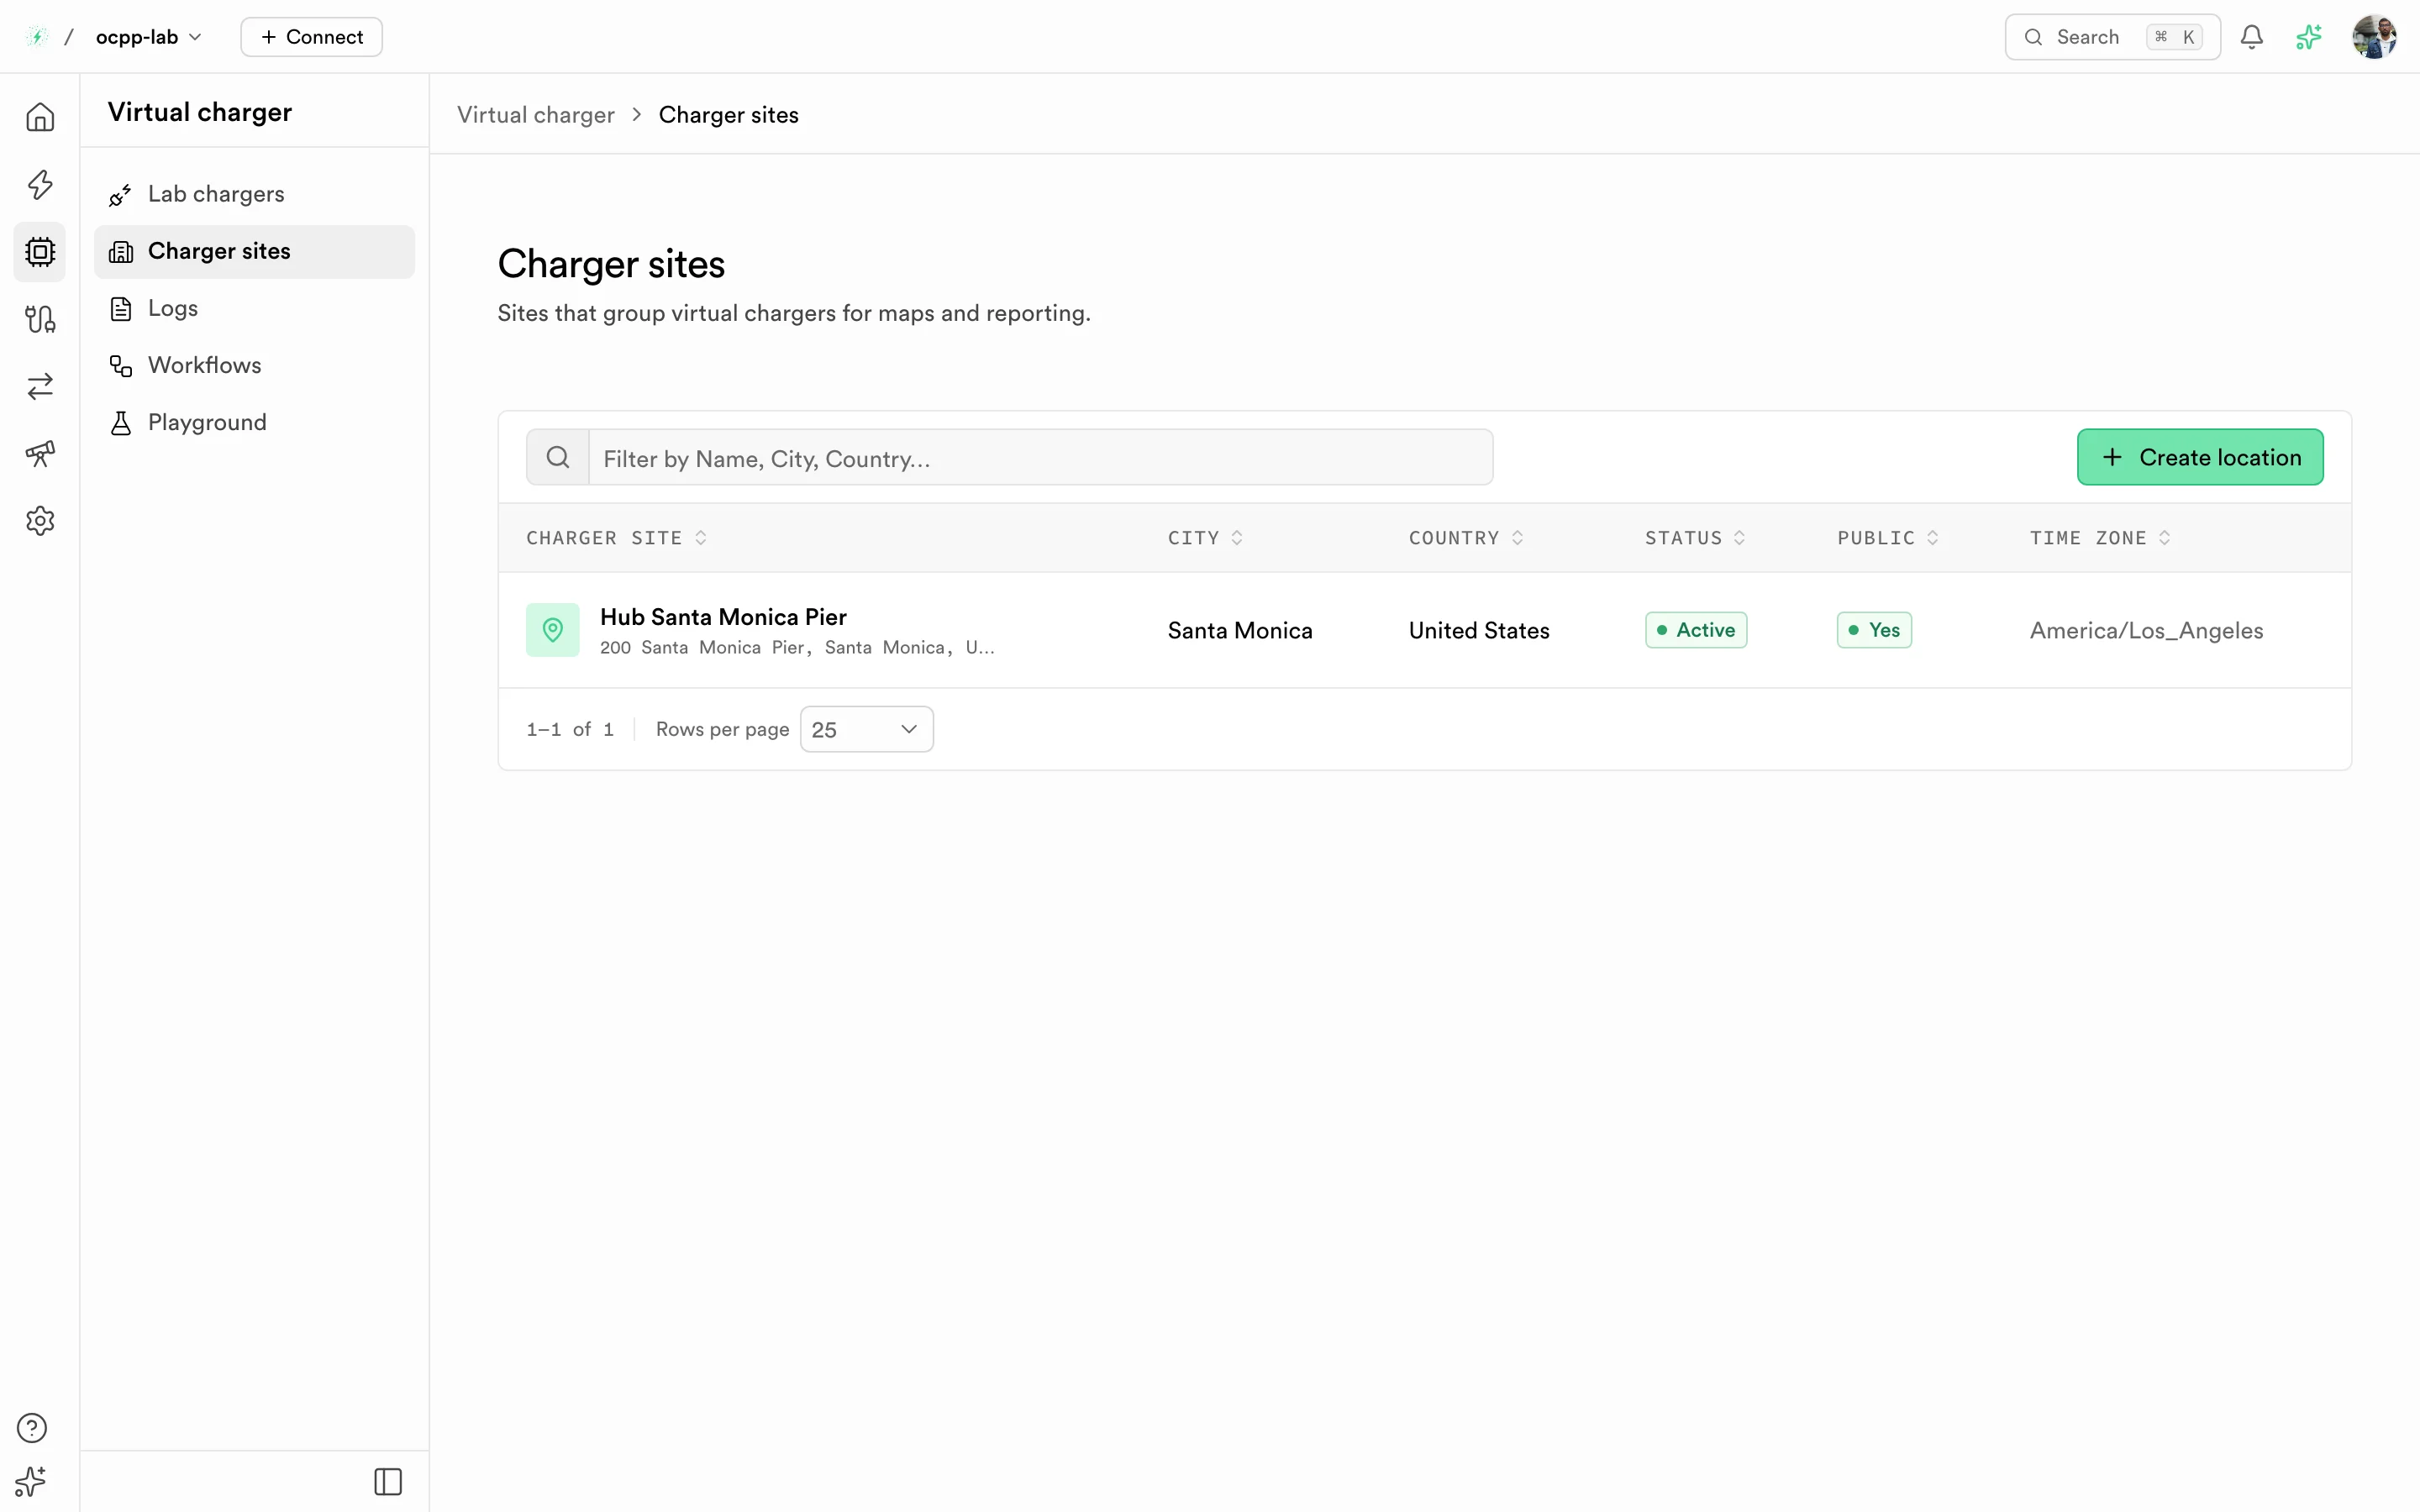2420x1512 pixels.
Task: Collapse sidebar with the panel toggle icon
Action: point(388,1481)
